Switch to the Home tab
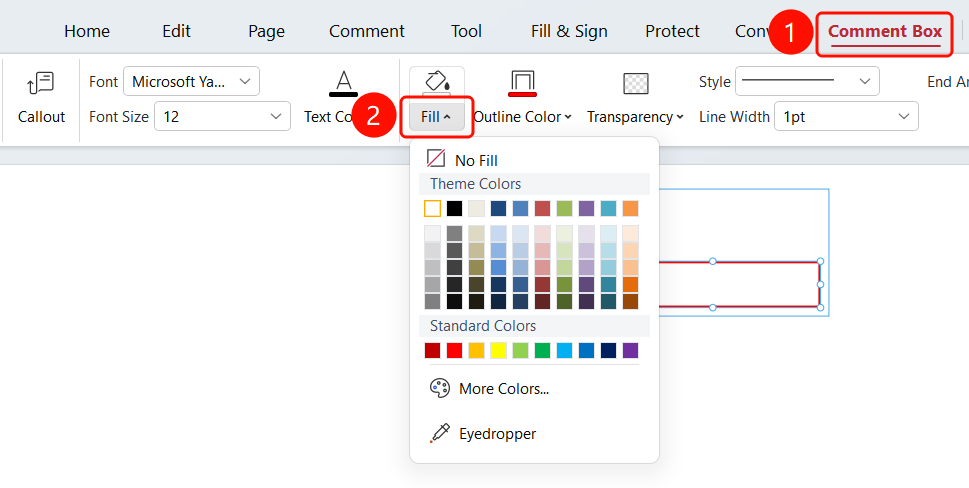The height and width of the screenshot is (488, 969). pos(87,31)
